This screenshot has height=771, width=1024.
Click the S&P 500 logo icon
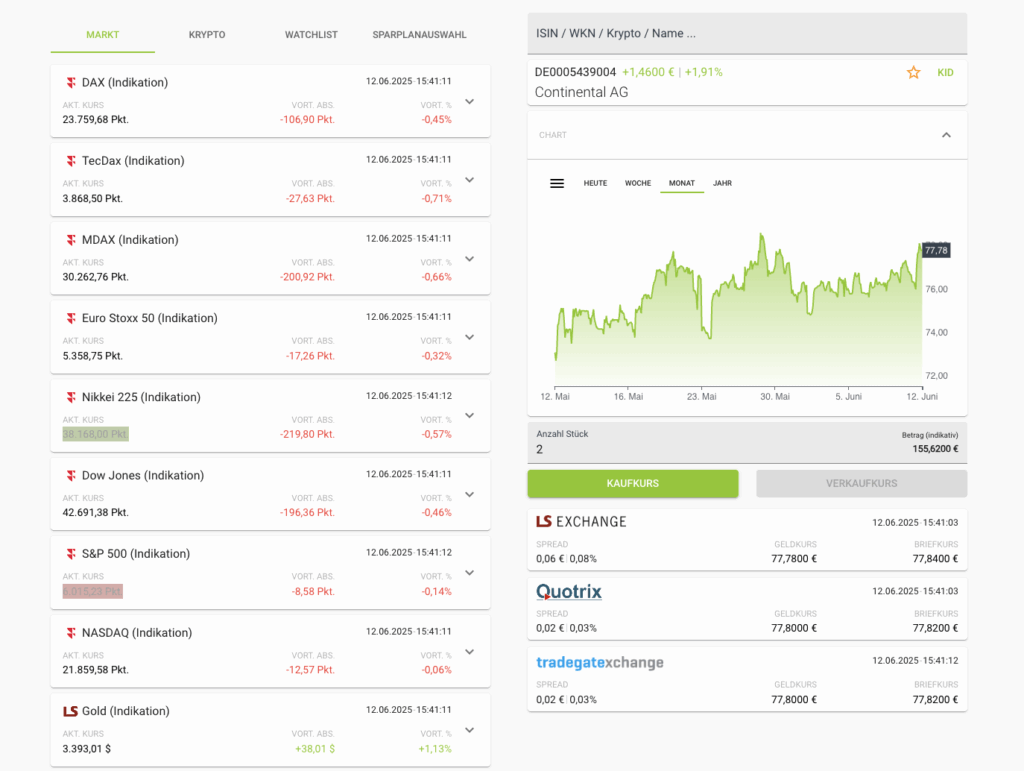coord(71,554)
